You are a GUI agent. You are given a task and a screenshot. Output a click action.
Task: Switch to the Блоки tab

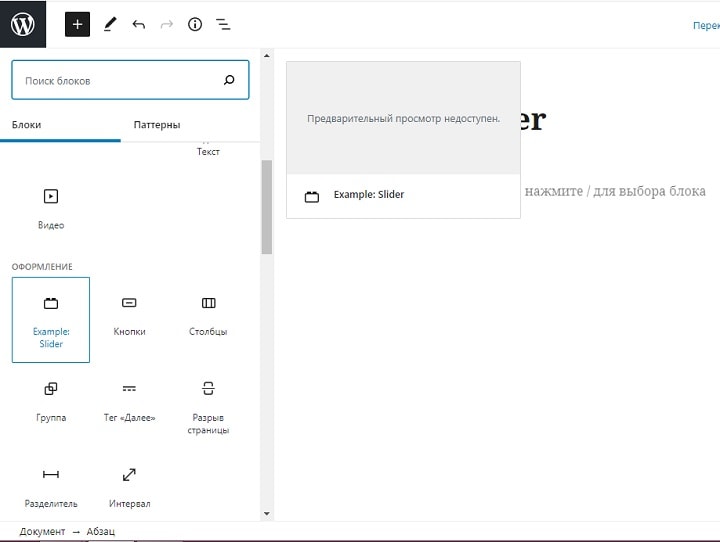(x=26, y=125)
